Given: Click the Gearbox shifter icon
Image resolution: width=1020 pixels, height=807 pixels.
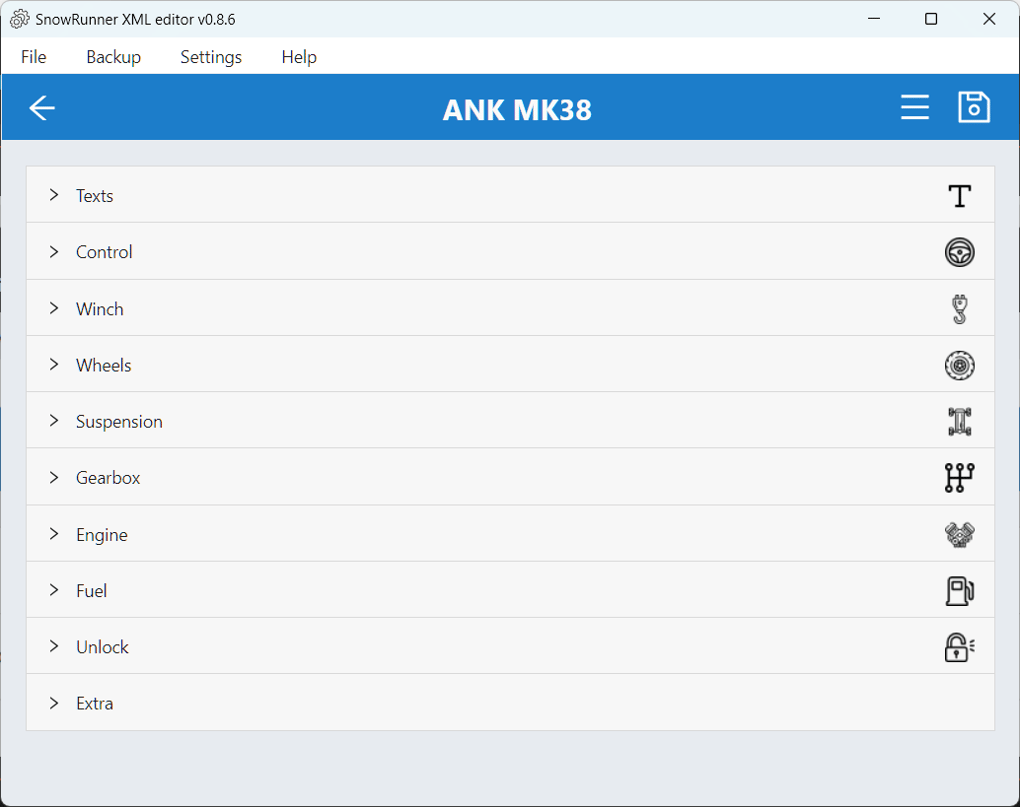Looking at the screenshot, I should click(x=960, y=478).
